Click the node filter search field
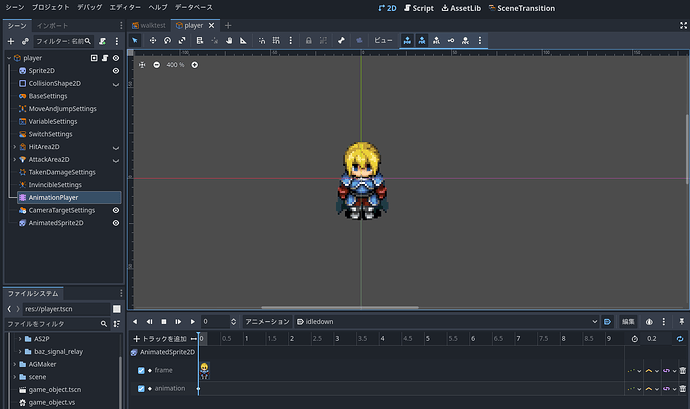Image resolution: width=690 pixels, height=409 pixels. click(x=63, y=41)
